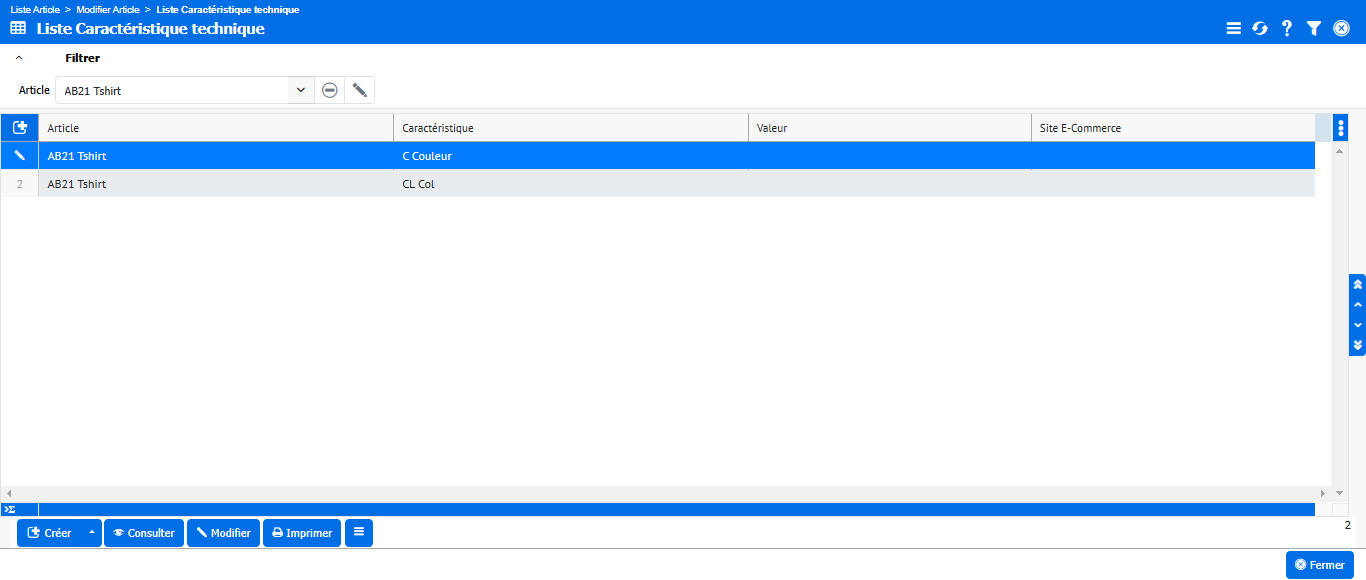Click the sigma totals icon at grid bottom
This screenshot has width=1366, height=580.
(x=10, y=509)
